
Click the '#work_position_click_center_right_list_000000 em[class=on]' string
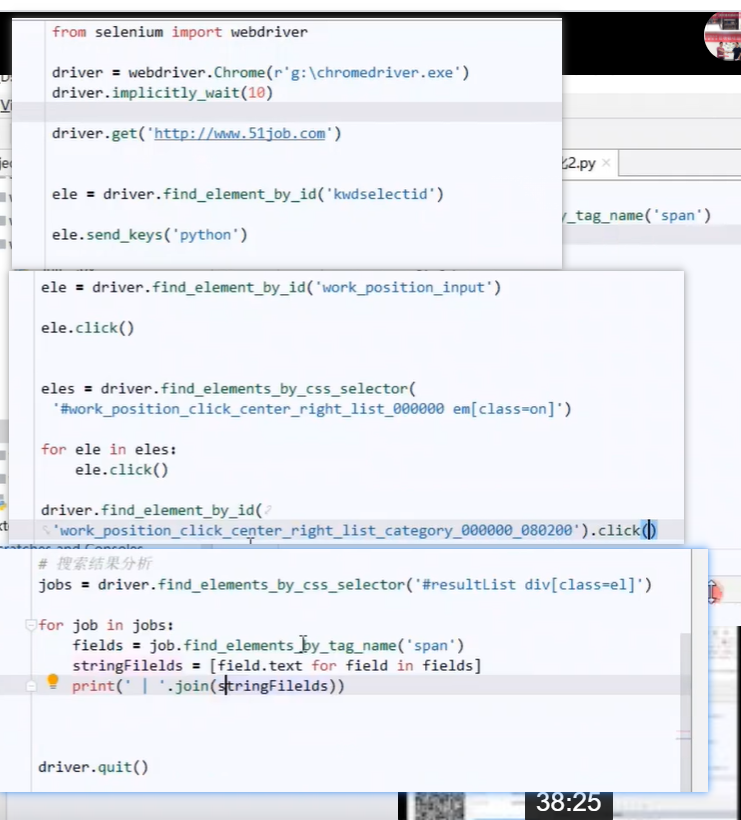click(307, 409)
